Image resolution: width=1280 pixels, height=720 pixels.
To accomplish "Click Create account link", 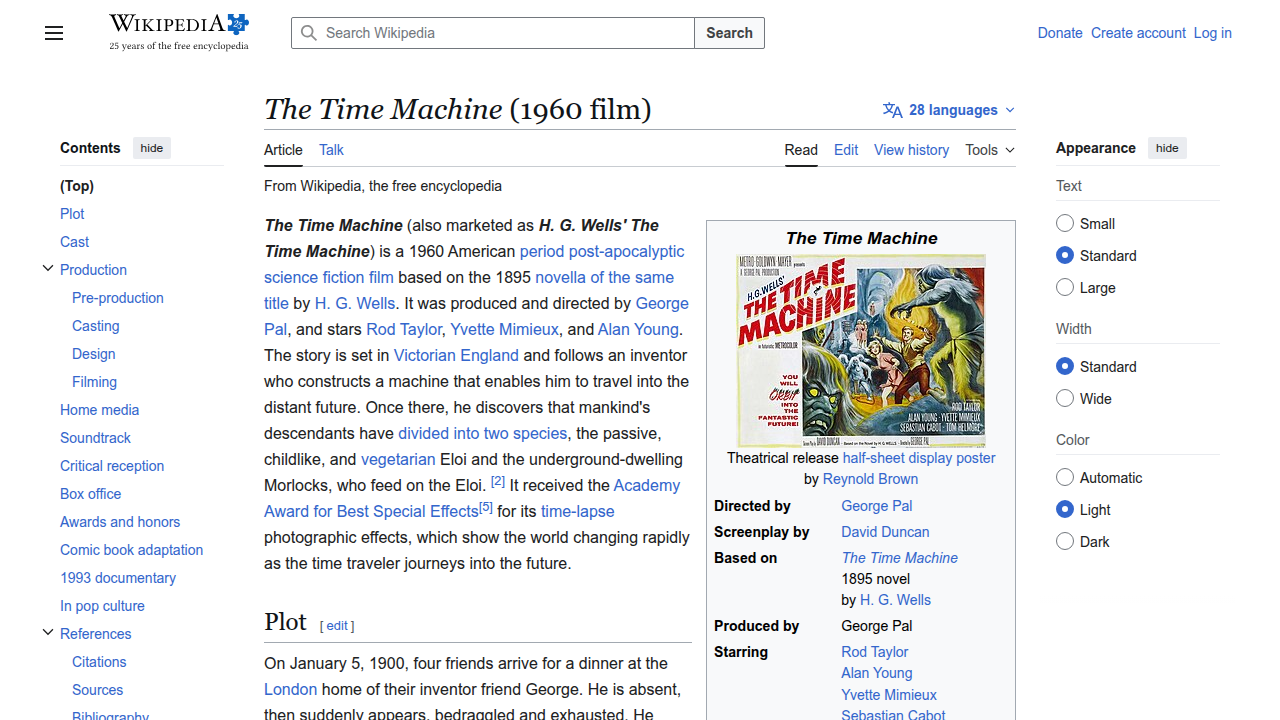I will tap(1138, 33).
